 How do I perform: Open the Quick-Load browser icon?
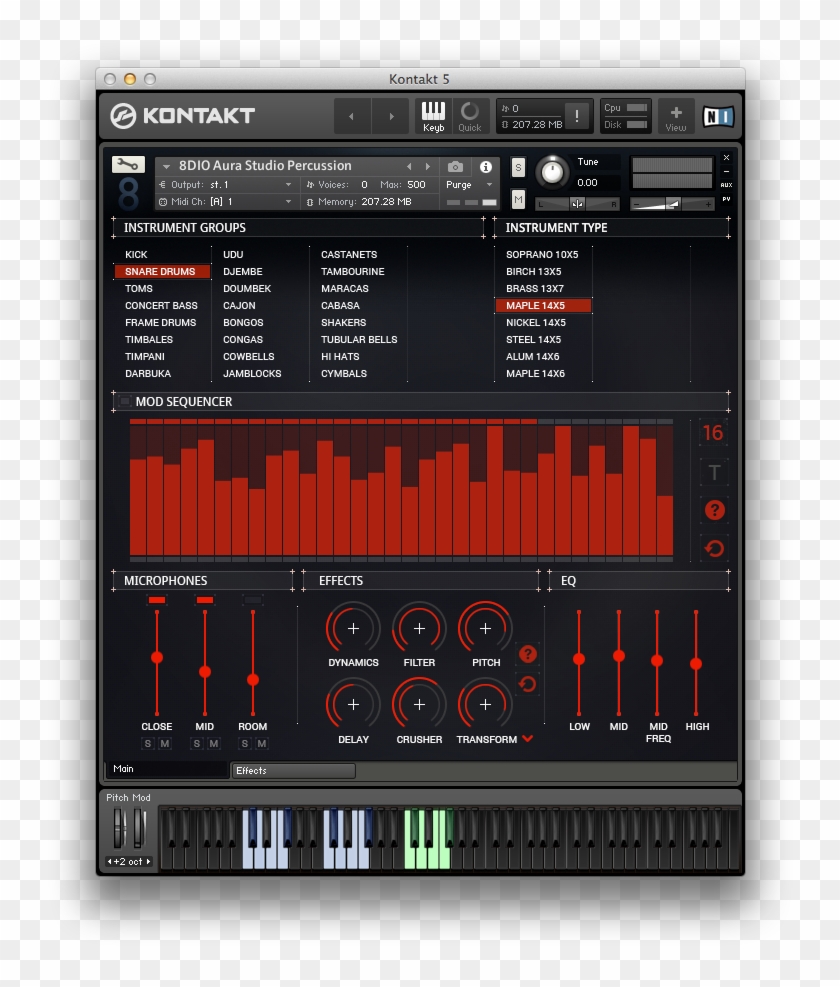pos(470,116)
